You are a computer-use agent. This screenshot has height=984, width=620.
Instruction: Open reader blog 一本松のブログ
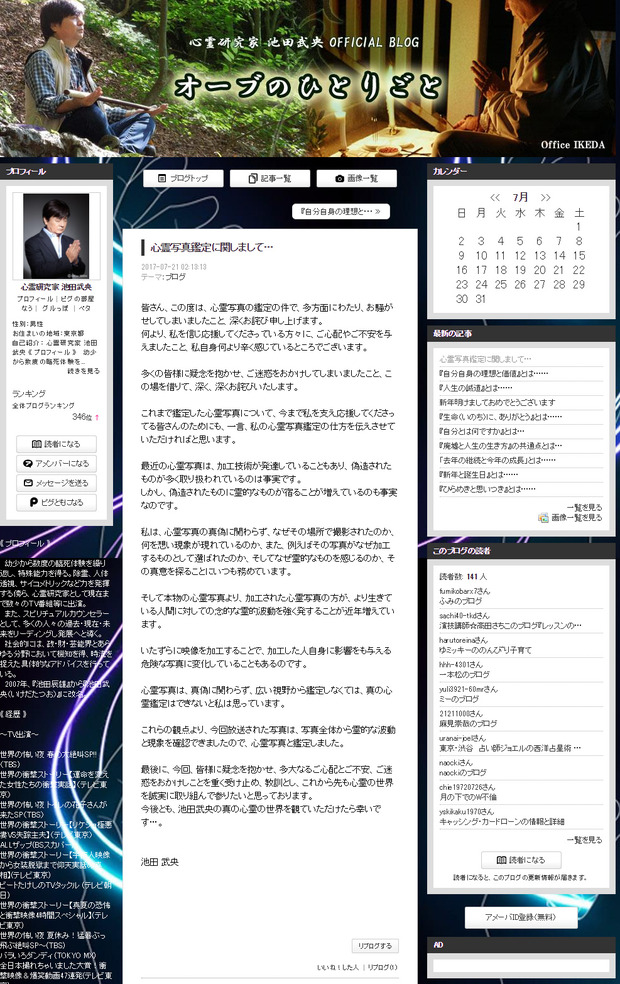click(x=464, y=675)
